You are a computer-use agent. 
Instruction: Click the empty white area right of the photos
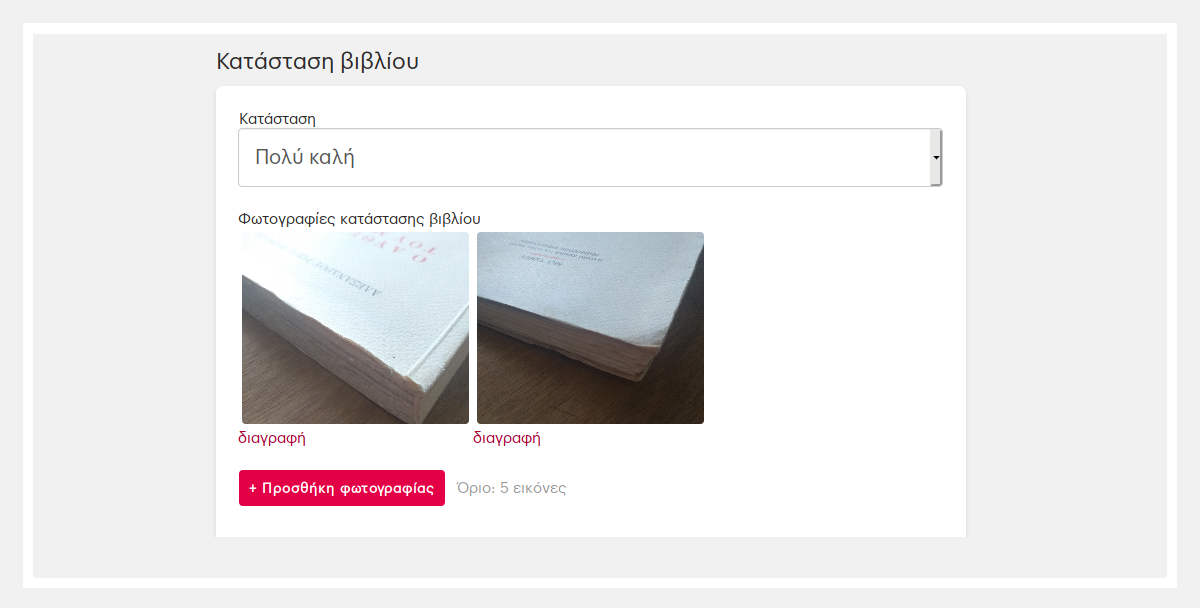pos(825,328)
